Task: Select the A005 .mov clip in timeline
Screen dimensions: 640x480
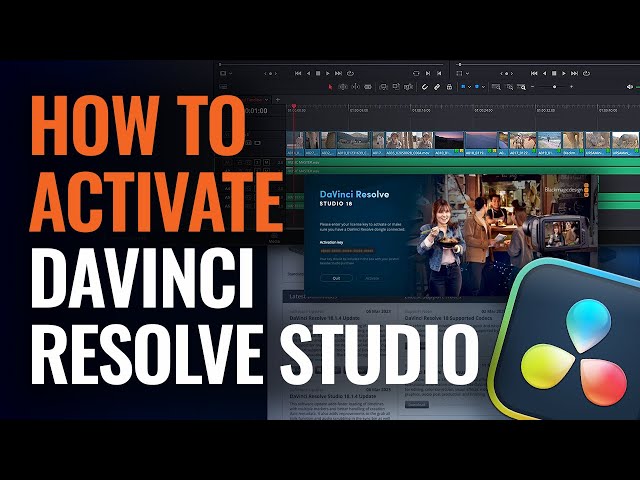Action: [x=409, y=143]
